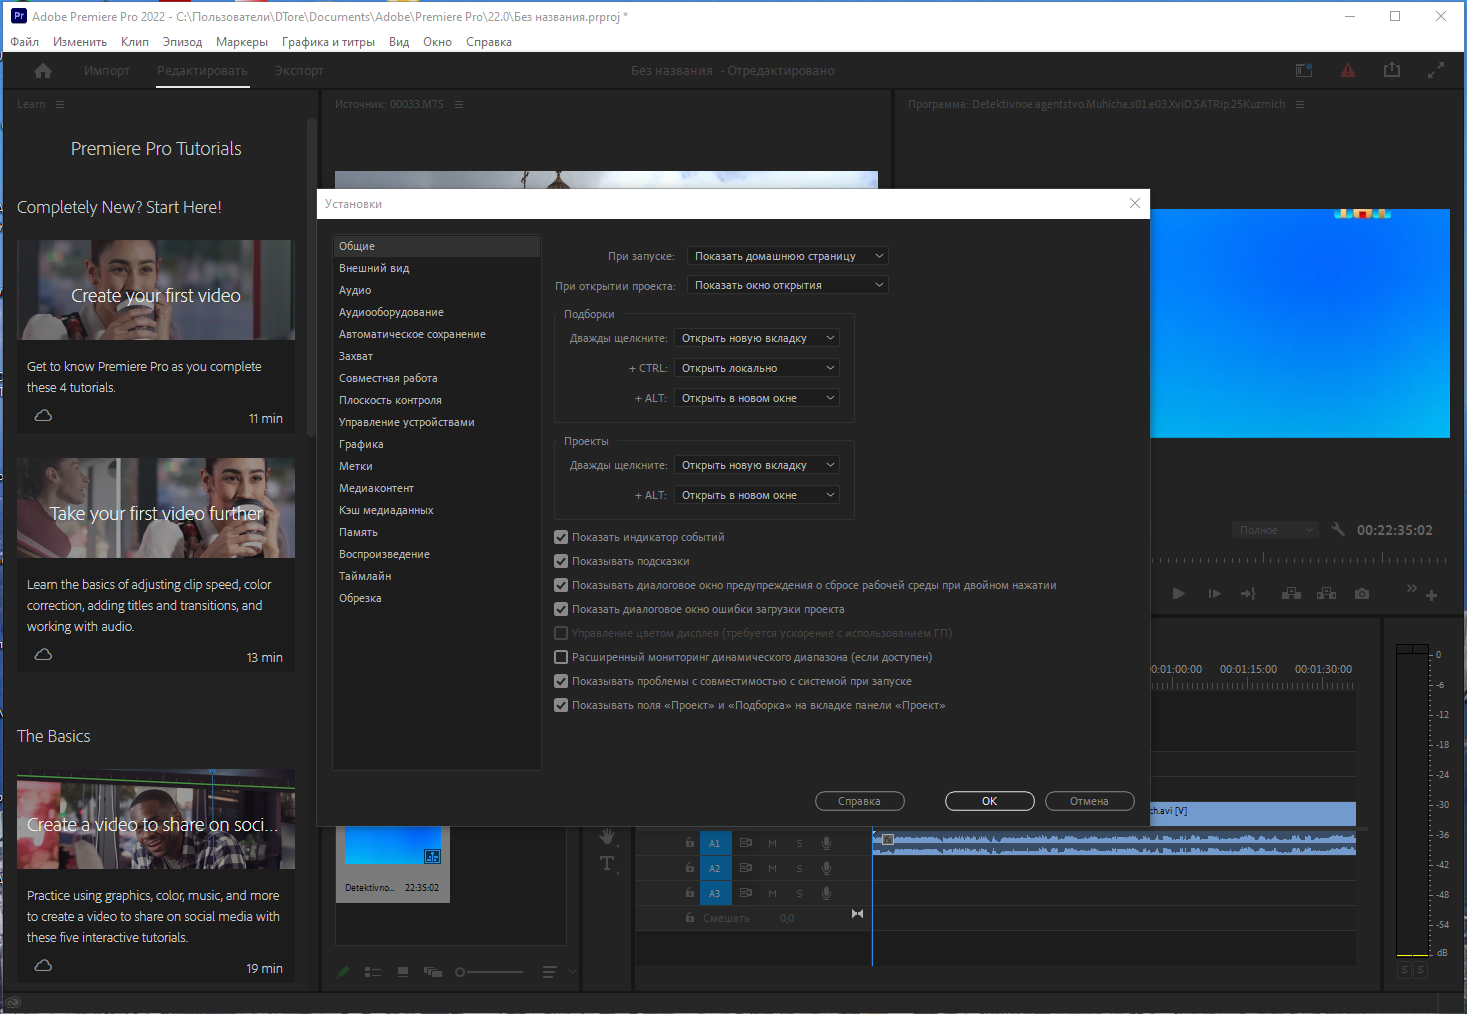This screenshot has width=1467, height=1014.
Task: Click the Lift button in Program monitor
Action: [x=1291, y=594]
